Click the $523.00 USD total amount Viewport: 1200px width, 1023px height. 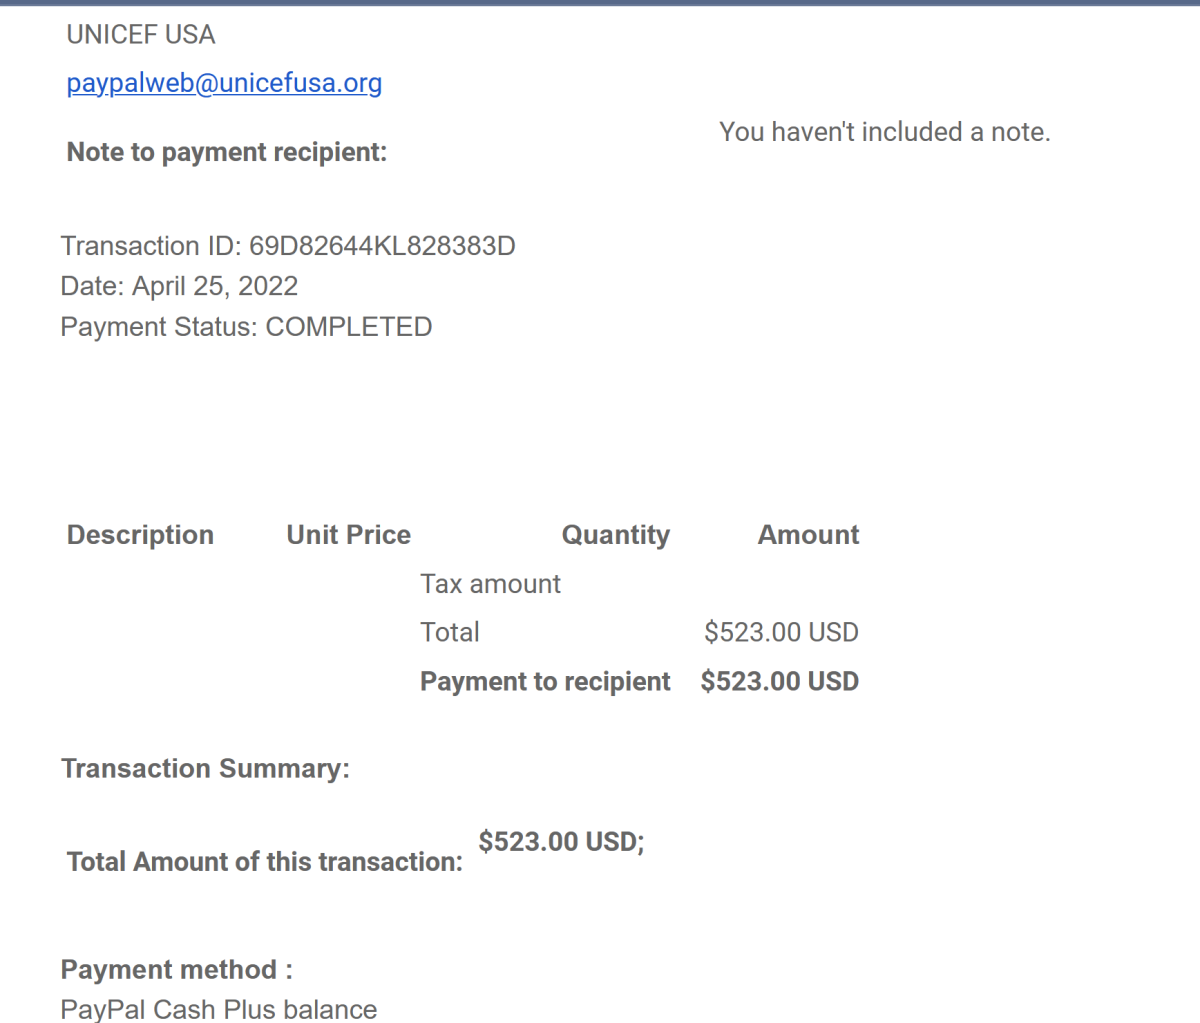[x=782, y=632]
